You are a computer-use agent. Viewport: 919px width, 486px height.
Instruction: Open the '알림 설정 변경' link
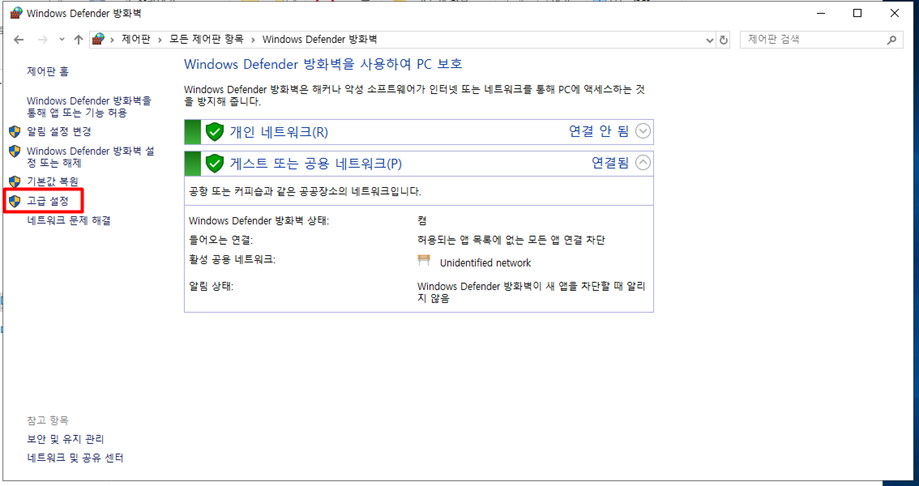point(59,131)
